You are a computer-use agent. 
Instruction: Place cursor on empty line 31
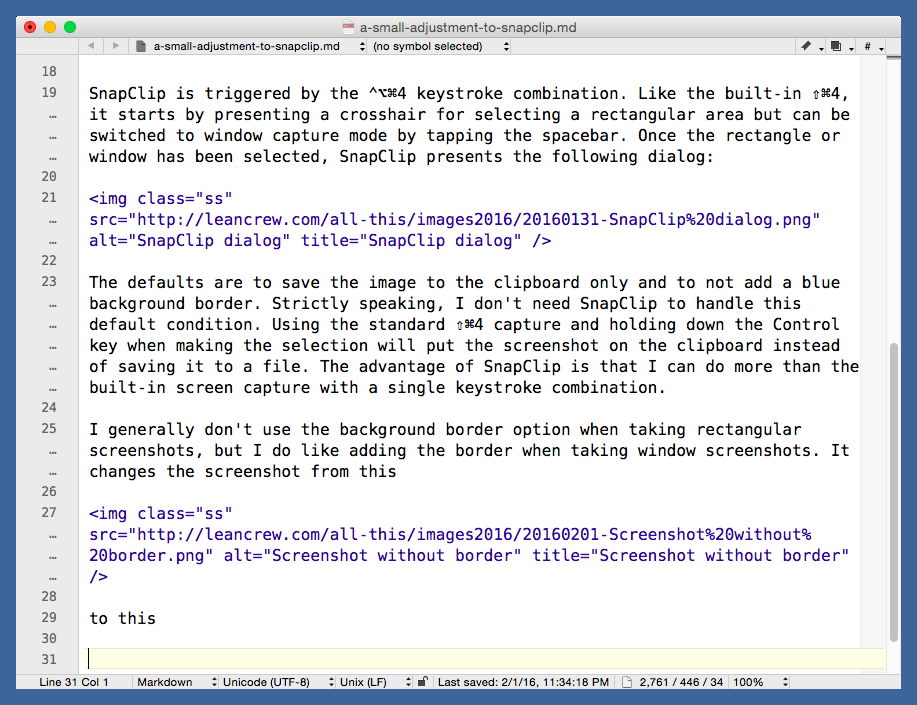click(480, 658)
